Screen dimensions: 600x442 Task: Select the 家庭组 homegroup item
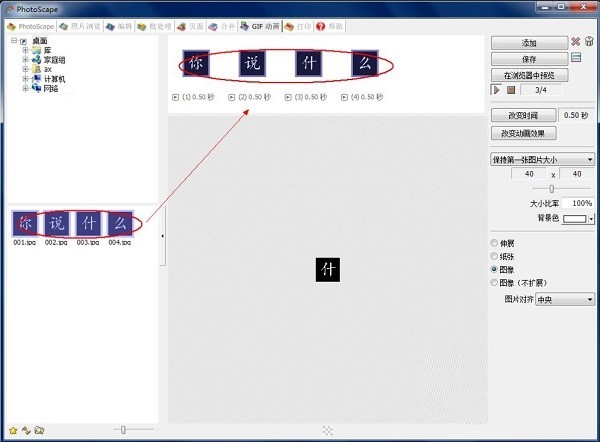pos(54,60)
